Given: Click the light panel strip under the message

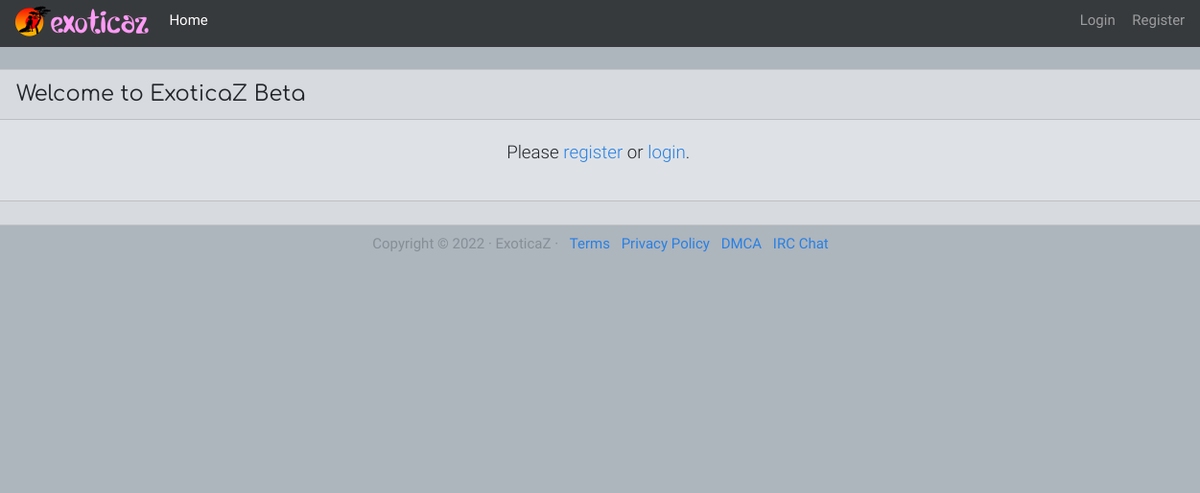Looking at the screenshot, I should [x=600, y=213].
